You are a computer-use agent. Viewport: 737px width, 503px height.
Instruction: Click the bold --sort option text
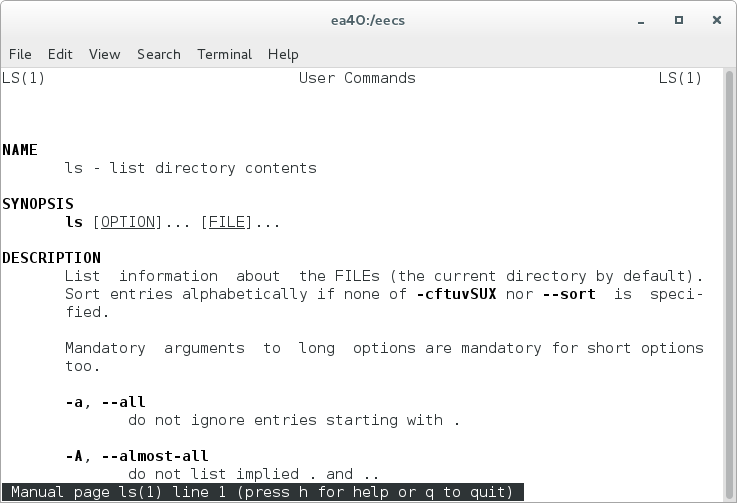(x=569, y=294)
